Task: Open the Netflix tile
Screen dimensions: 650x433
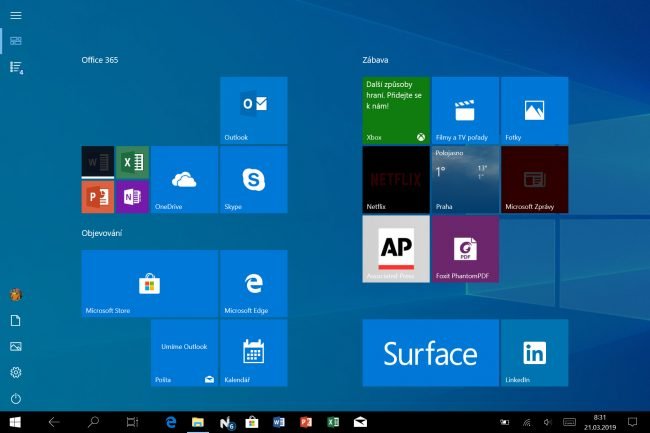Action: 396,179
